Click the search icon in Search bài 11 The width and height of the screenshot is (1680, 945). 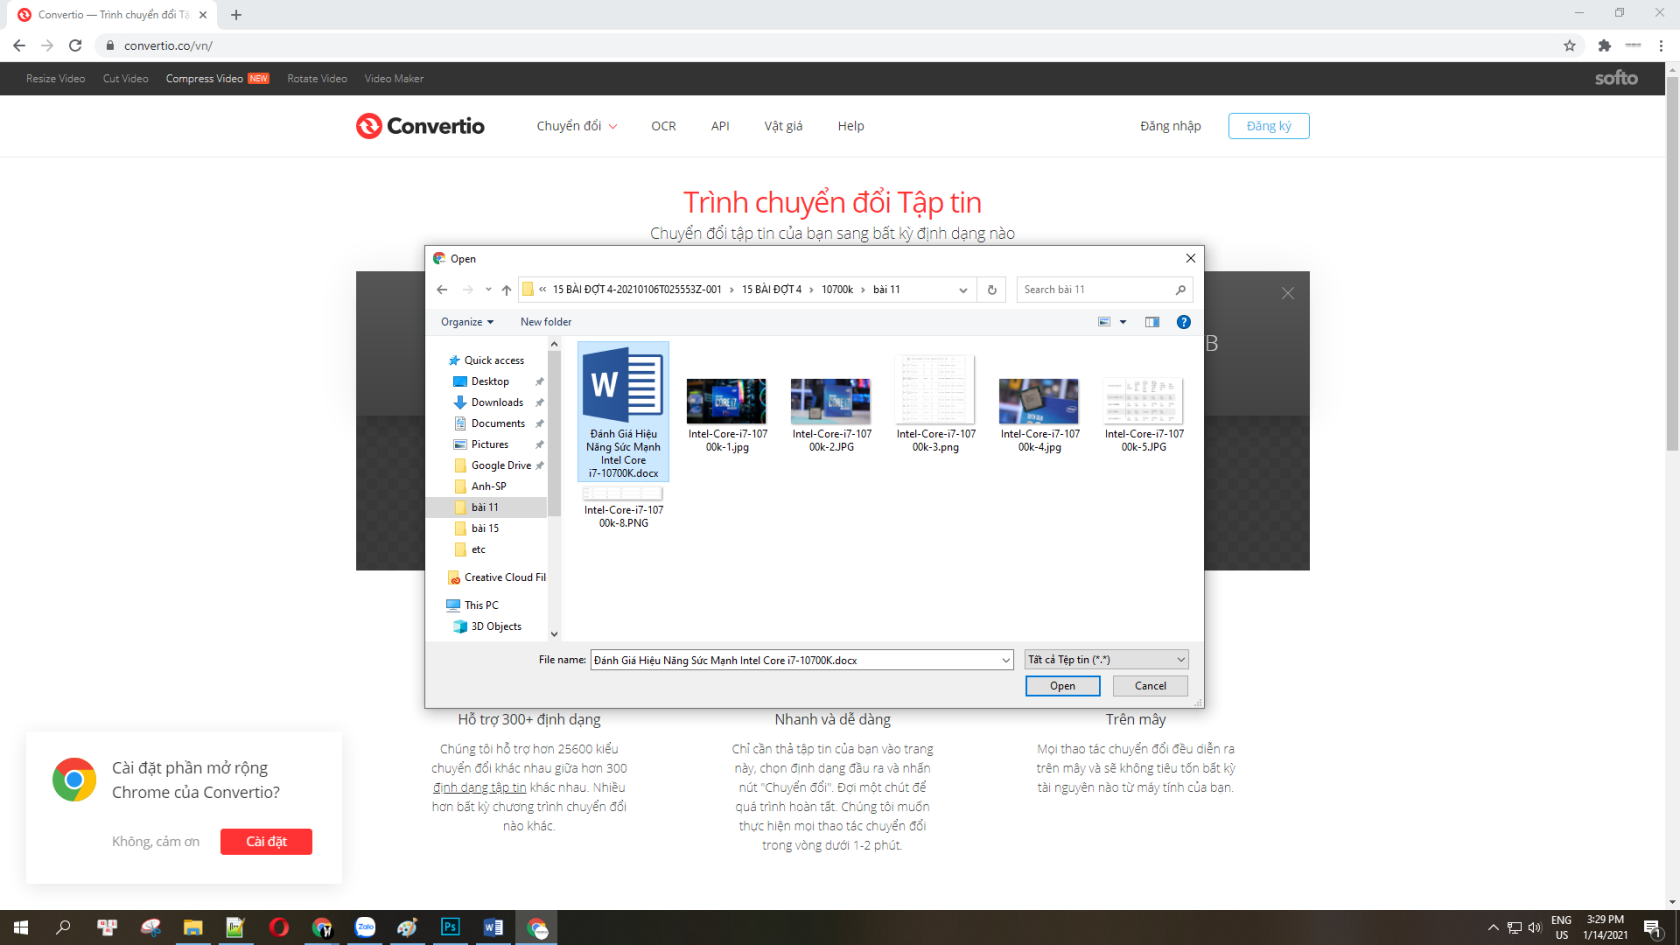click(x=1181, y=290)
